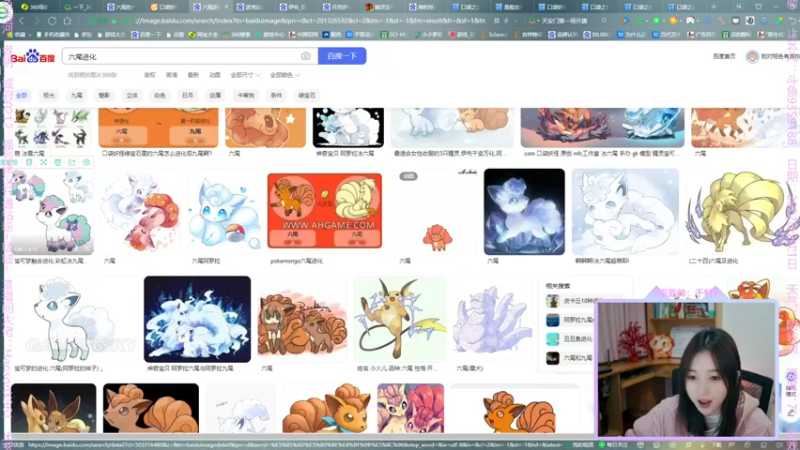Click the blue 百度一下 search button

[x=342, y=56]
